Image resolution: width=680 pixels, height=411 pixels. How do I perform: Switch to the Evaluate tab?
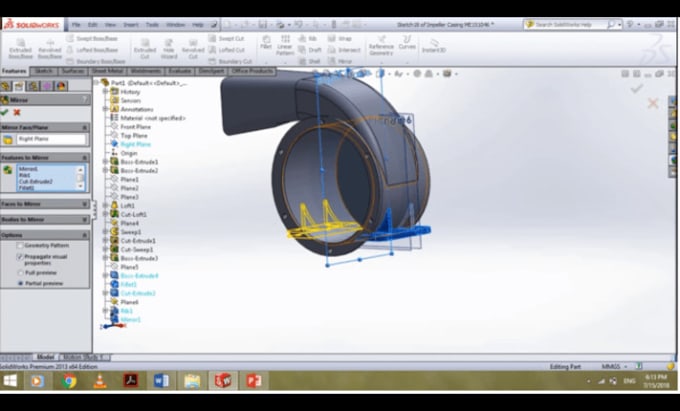point(180,71)
